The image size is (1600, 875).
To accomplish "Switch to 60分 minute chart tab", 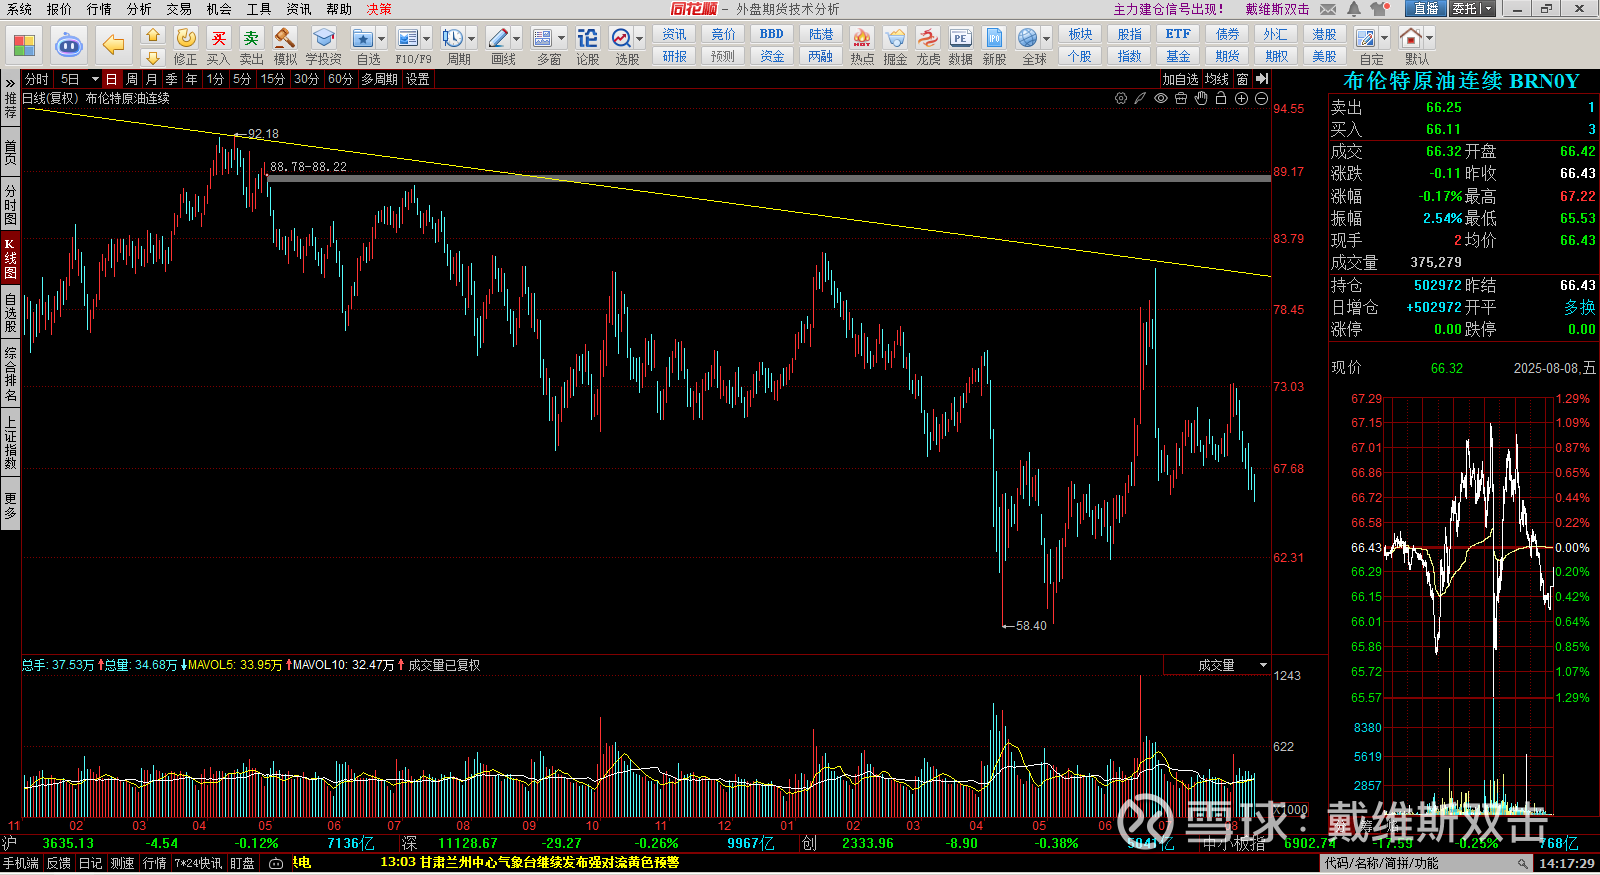I will click(340, 79).
